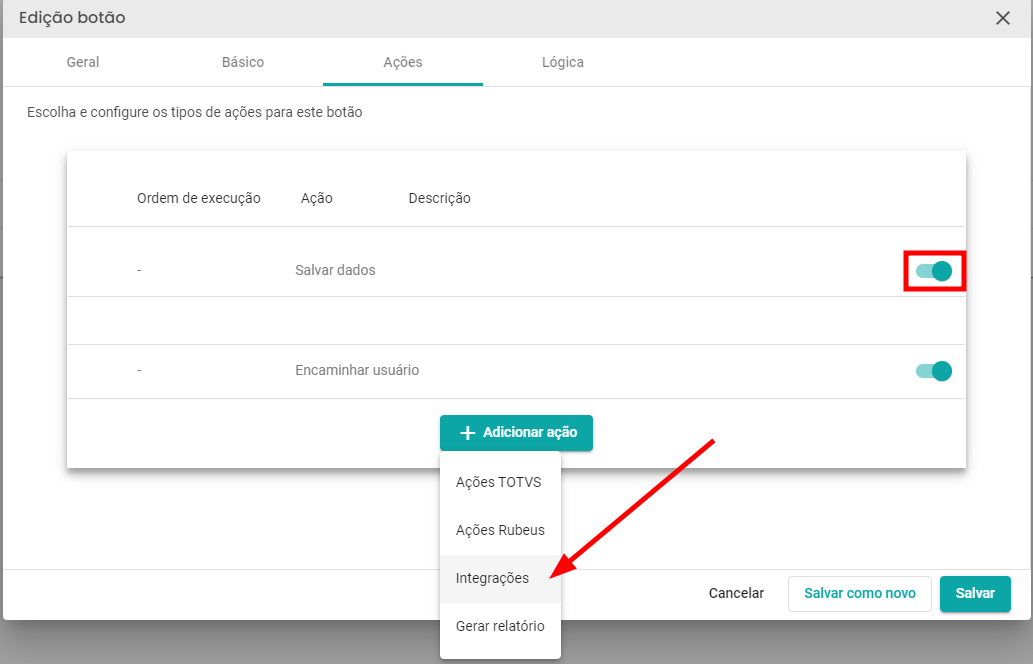Screen dimensions: 1033x664
Task: Click the 'Escolha e configure os tipos' instruction text
Action: point(194,112)
